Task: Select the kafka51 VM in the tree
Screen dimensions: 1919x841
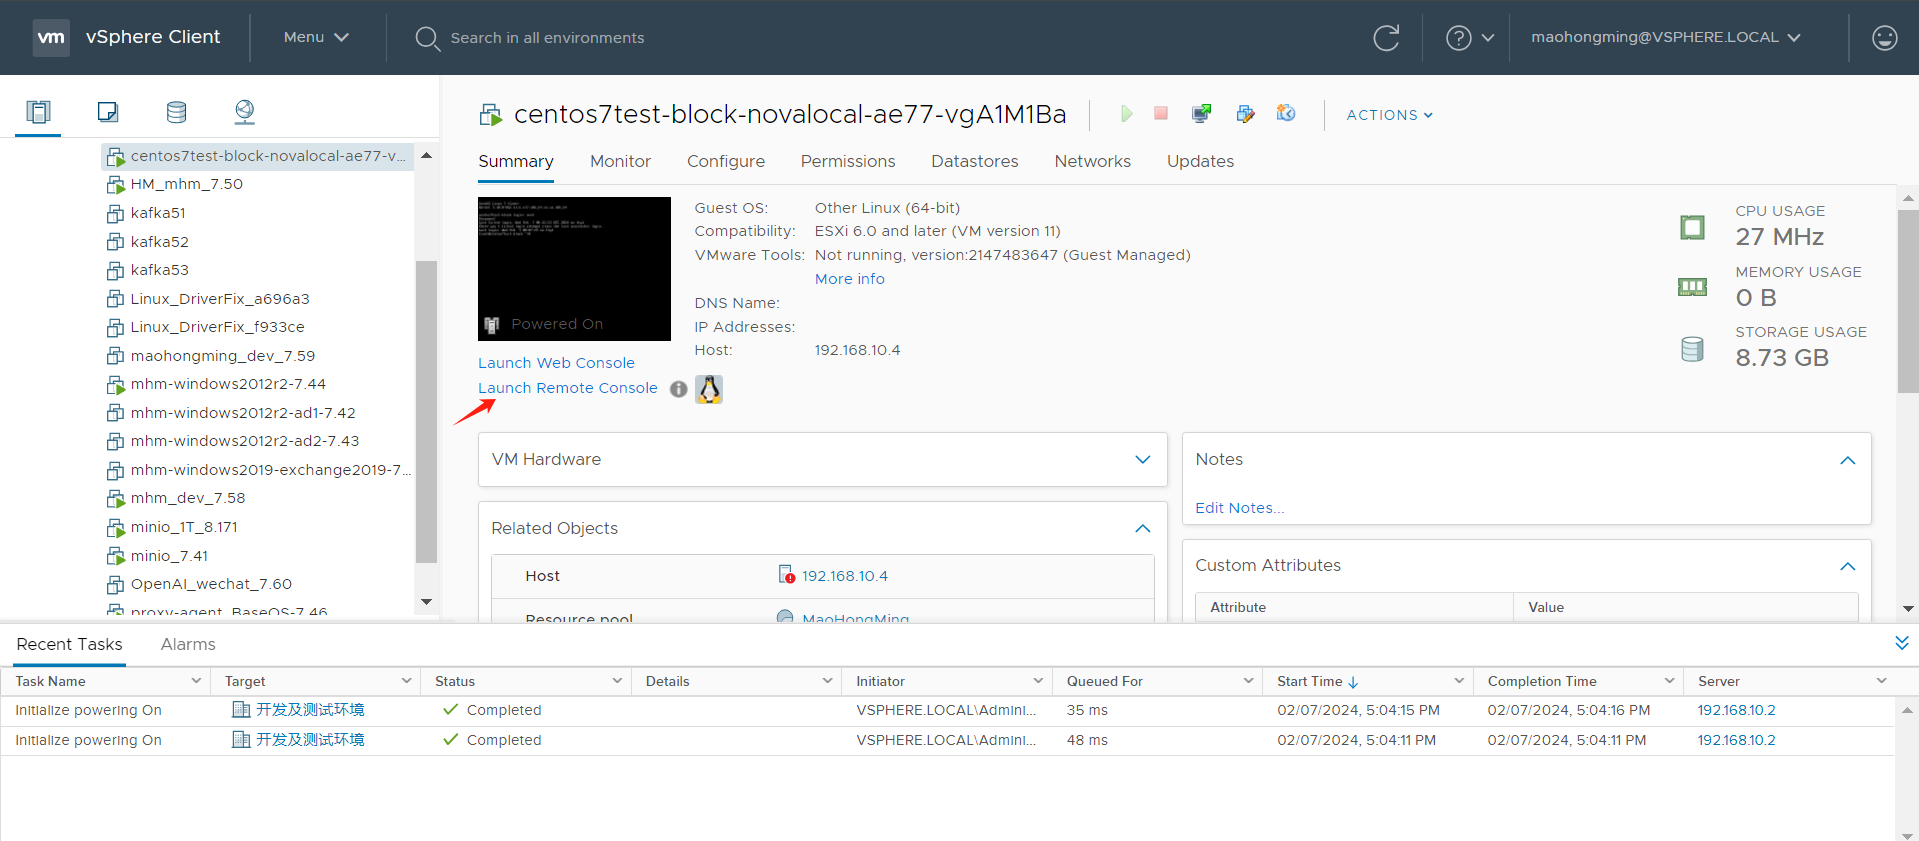Action: (158, 213)
